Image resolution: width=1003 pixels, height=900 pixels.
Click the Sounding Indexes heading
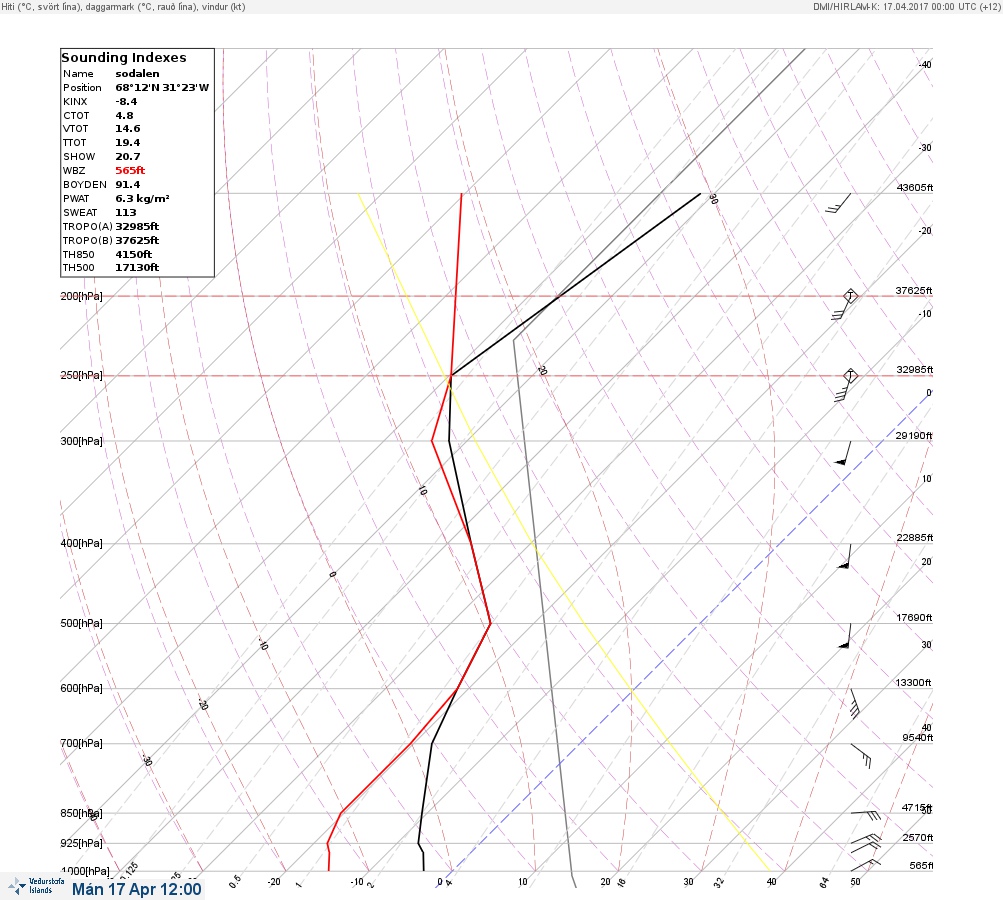click(x=123, y=58)
